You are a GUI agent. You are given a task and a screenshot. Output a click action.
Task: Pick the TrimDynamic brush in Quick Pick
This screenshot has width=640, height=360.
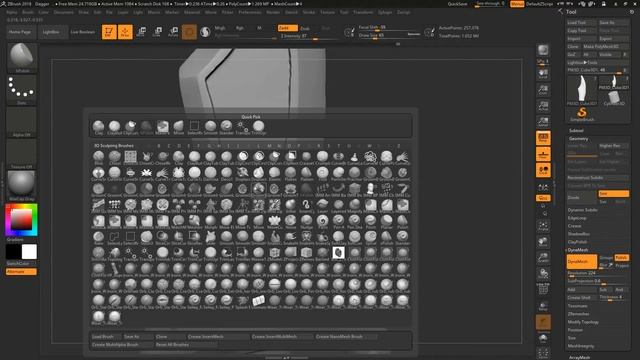point(258,127)
